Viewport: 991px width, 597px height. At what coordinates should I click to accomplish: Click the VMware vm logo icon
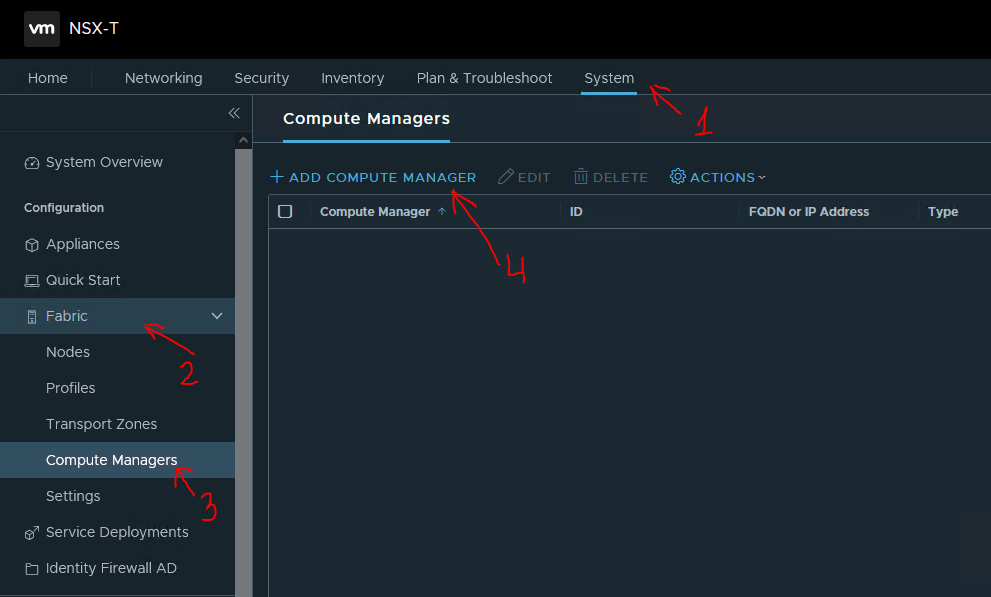pos(42,28)
